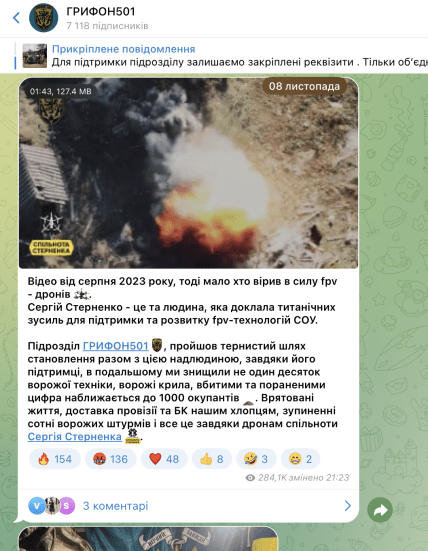Follow the Сергія Стерненка hyperlink

pos(74,436)
